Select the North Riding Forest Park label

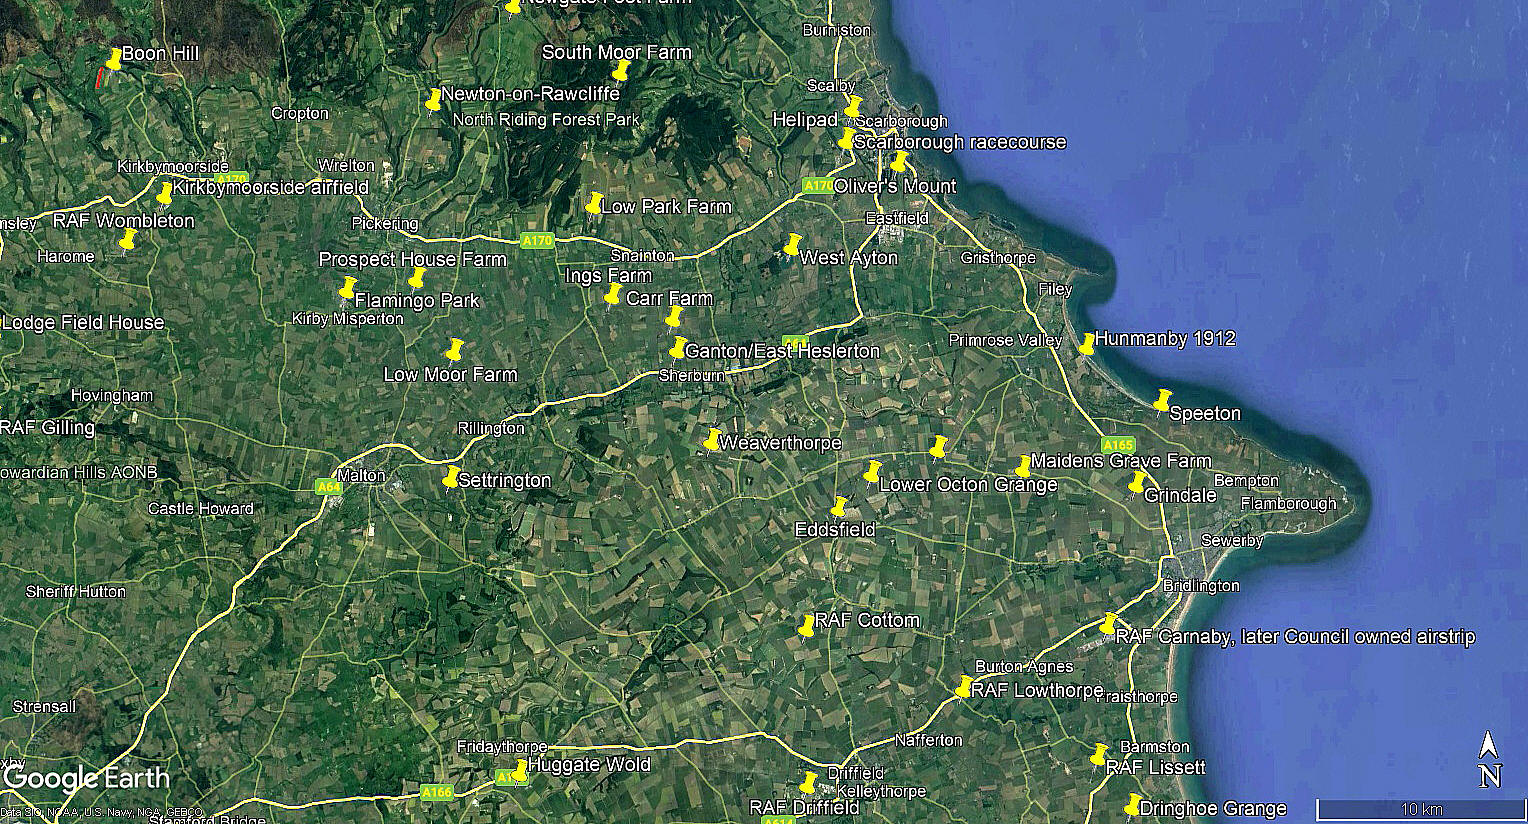pos(546,119)
